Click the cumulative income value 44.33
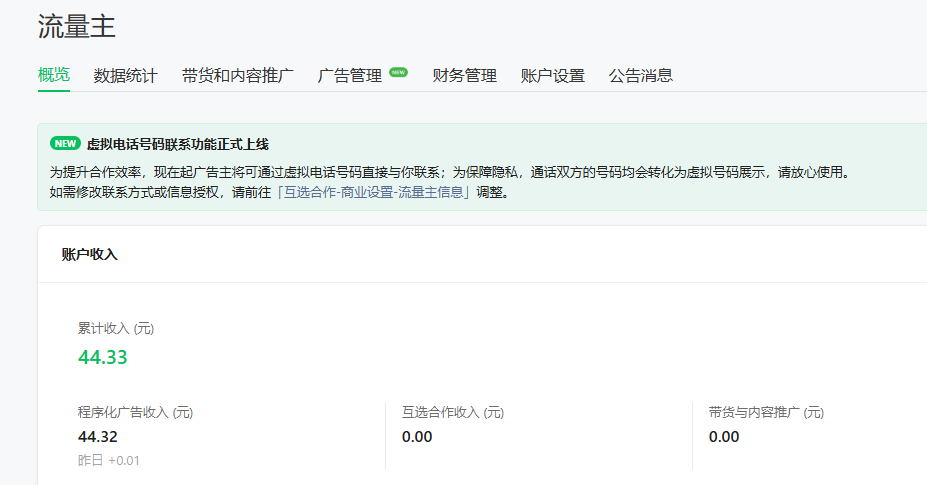927x485 pixels. [x=103, y=357]
